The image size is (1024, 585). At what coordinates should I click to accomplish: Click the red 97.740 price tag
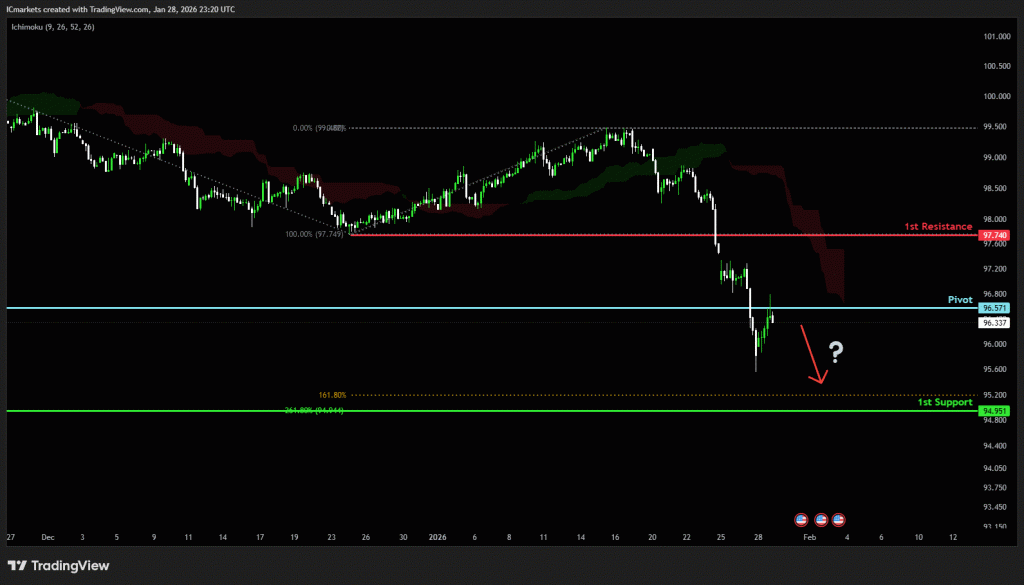pyautogui.click(x=994, y=235)
